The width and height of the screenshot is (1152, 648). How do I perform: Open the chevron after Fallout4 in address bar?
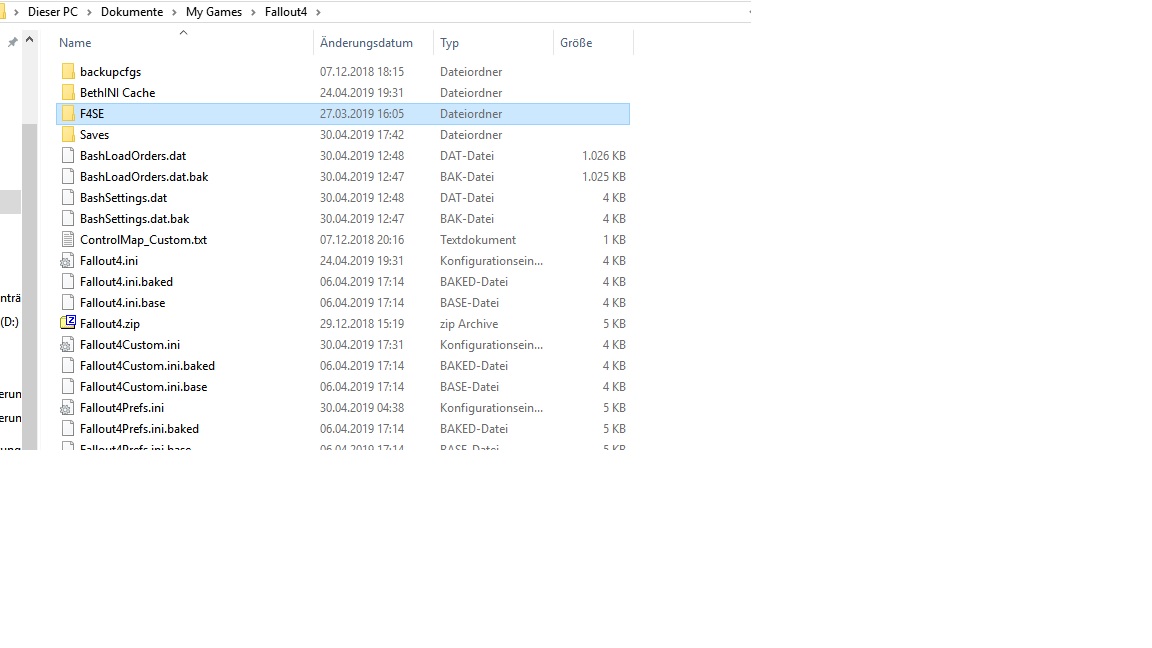(317, 12)
